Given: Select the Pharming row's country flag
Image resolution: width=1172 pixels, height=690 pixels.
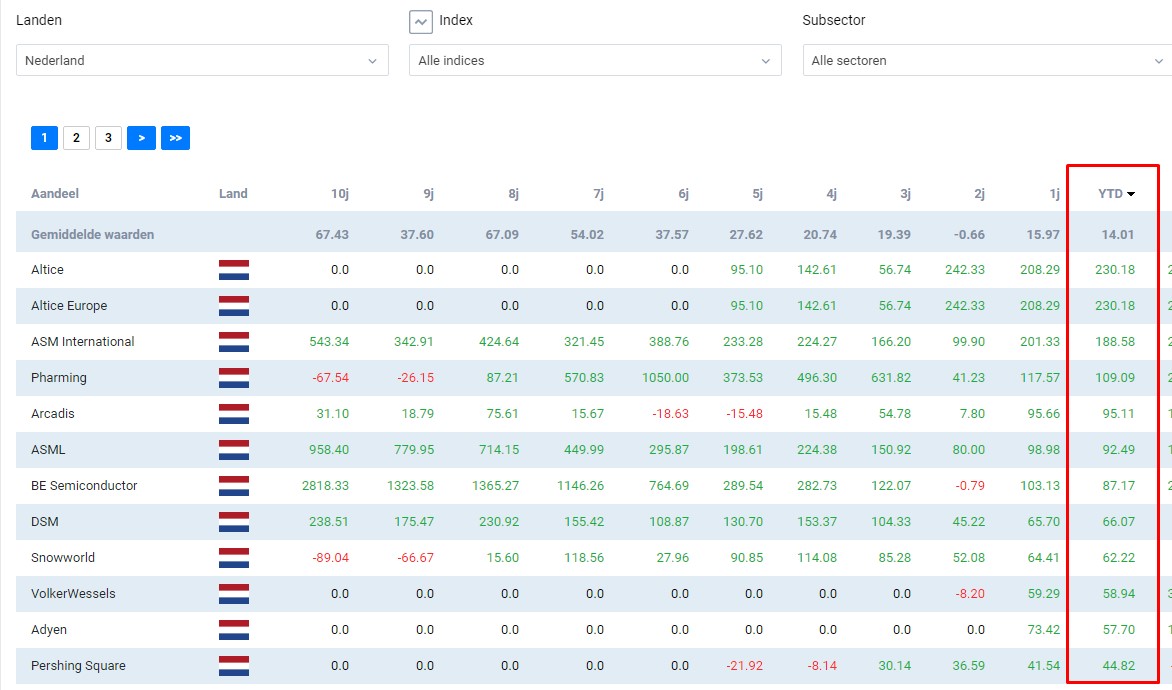Looking at the screenshot, I should point(234,378).
